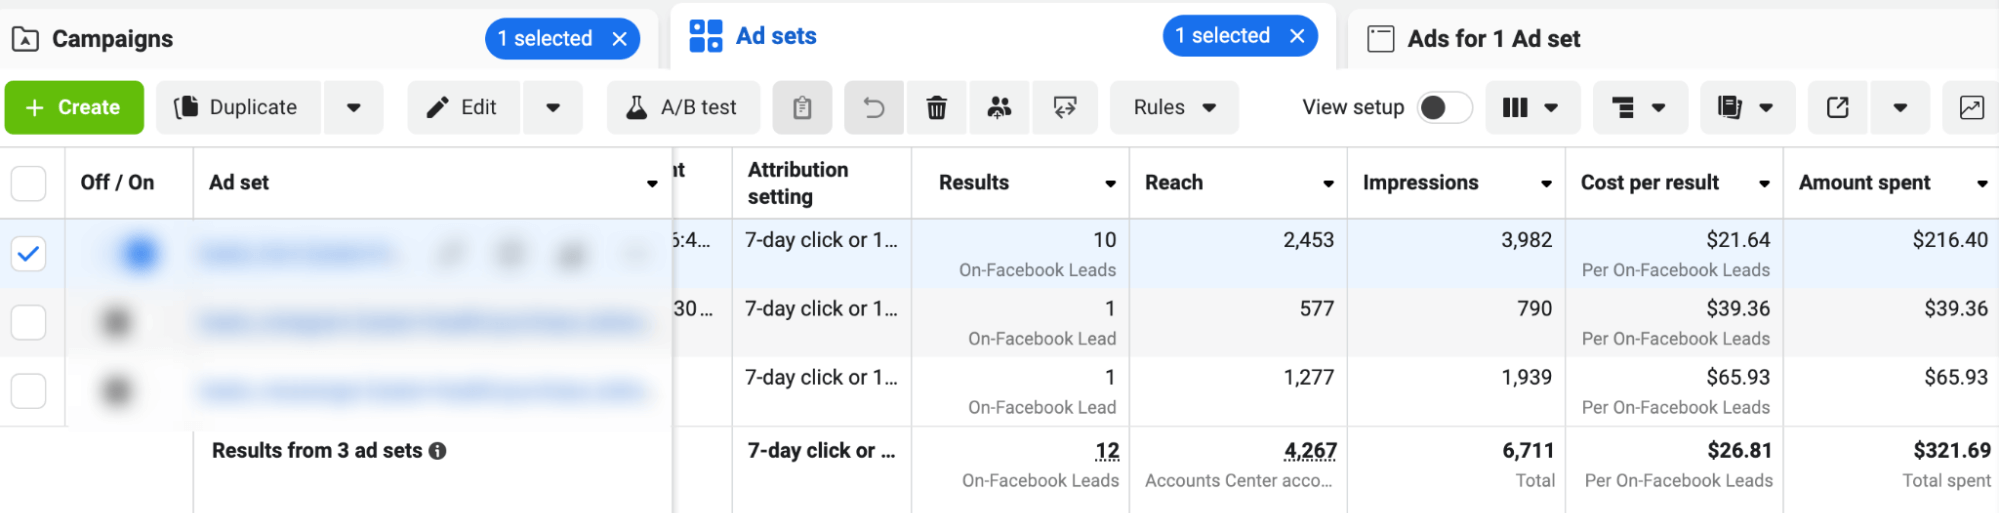
Task: Clear the Ad sets 1 selected filter
Action: click(x=1297, y=36)
